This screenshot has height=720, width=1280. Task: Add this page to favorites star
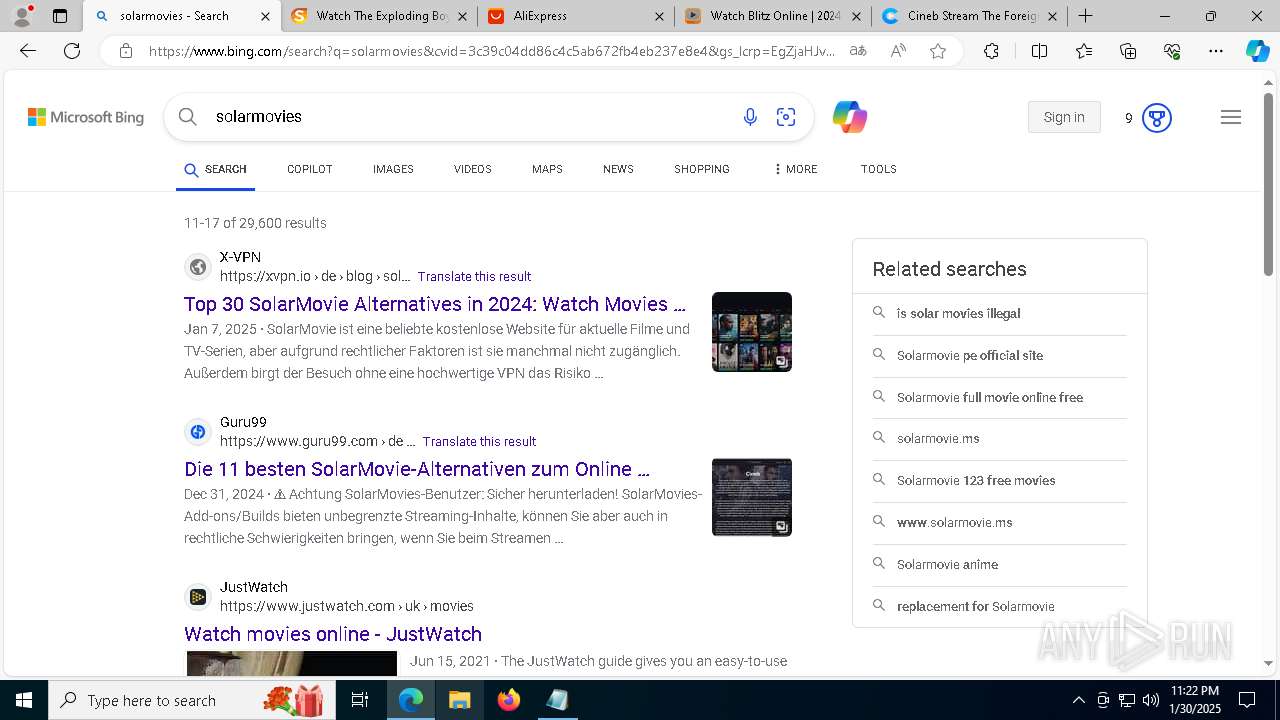click(938, 51)
